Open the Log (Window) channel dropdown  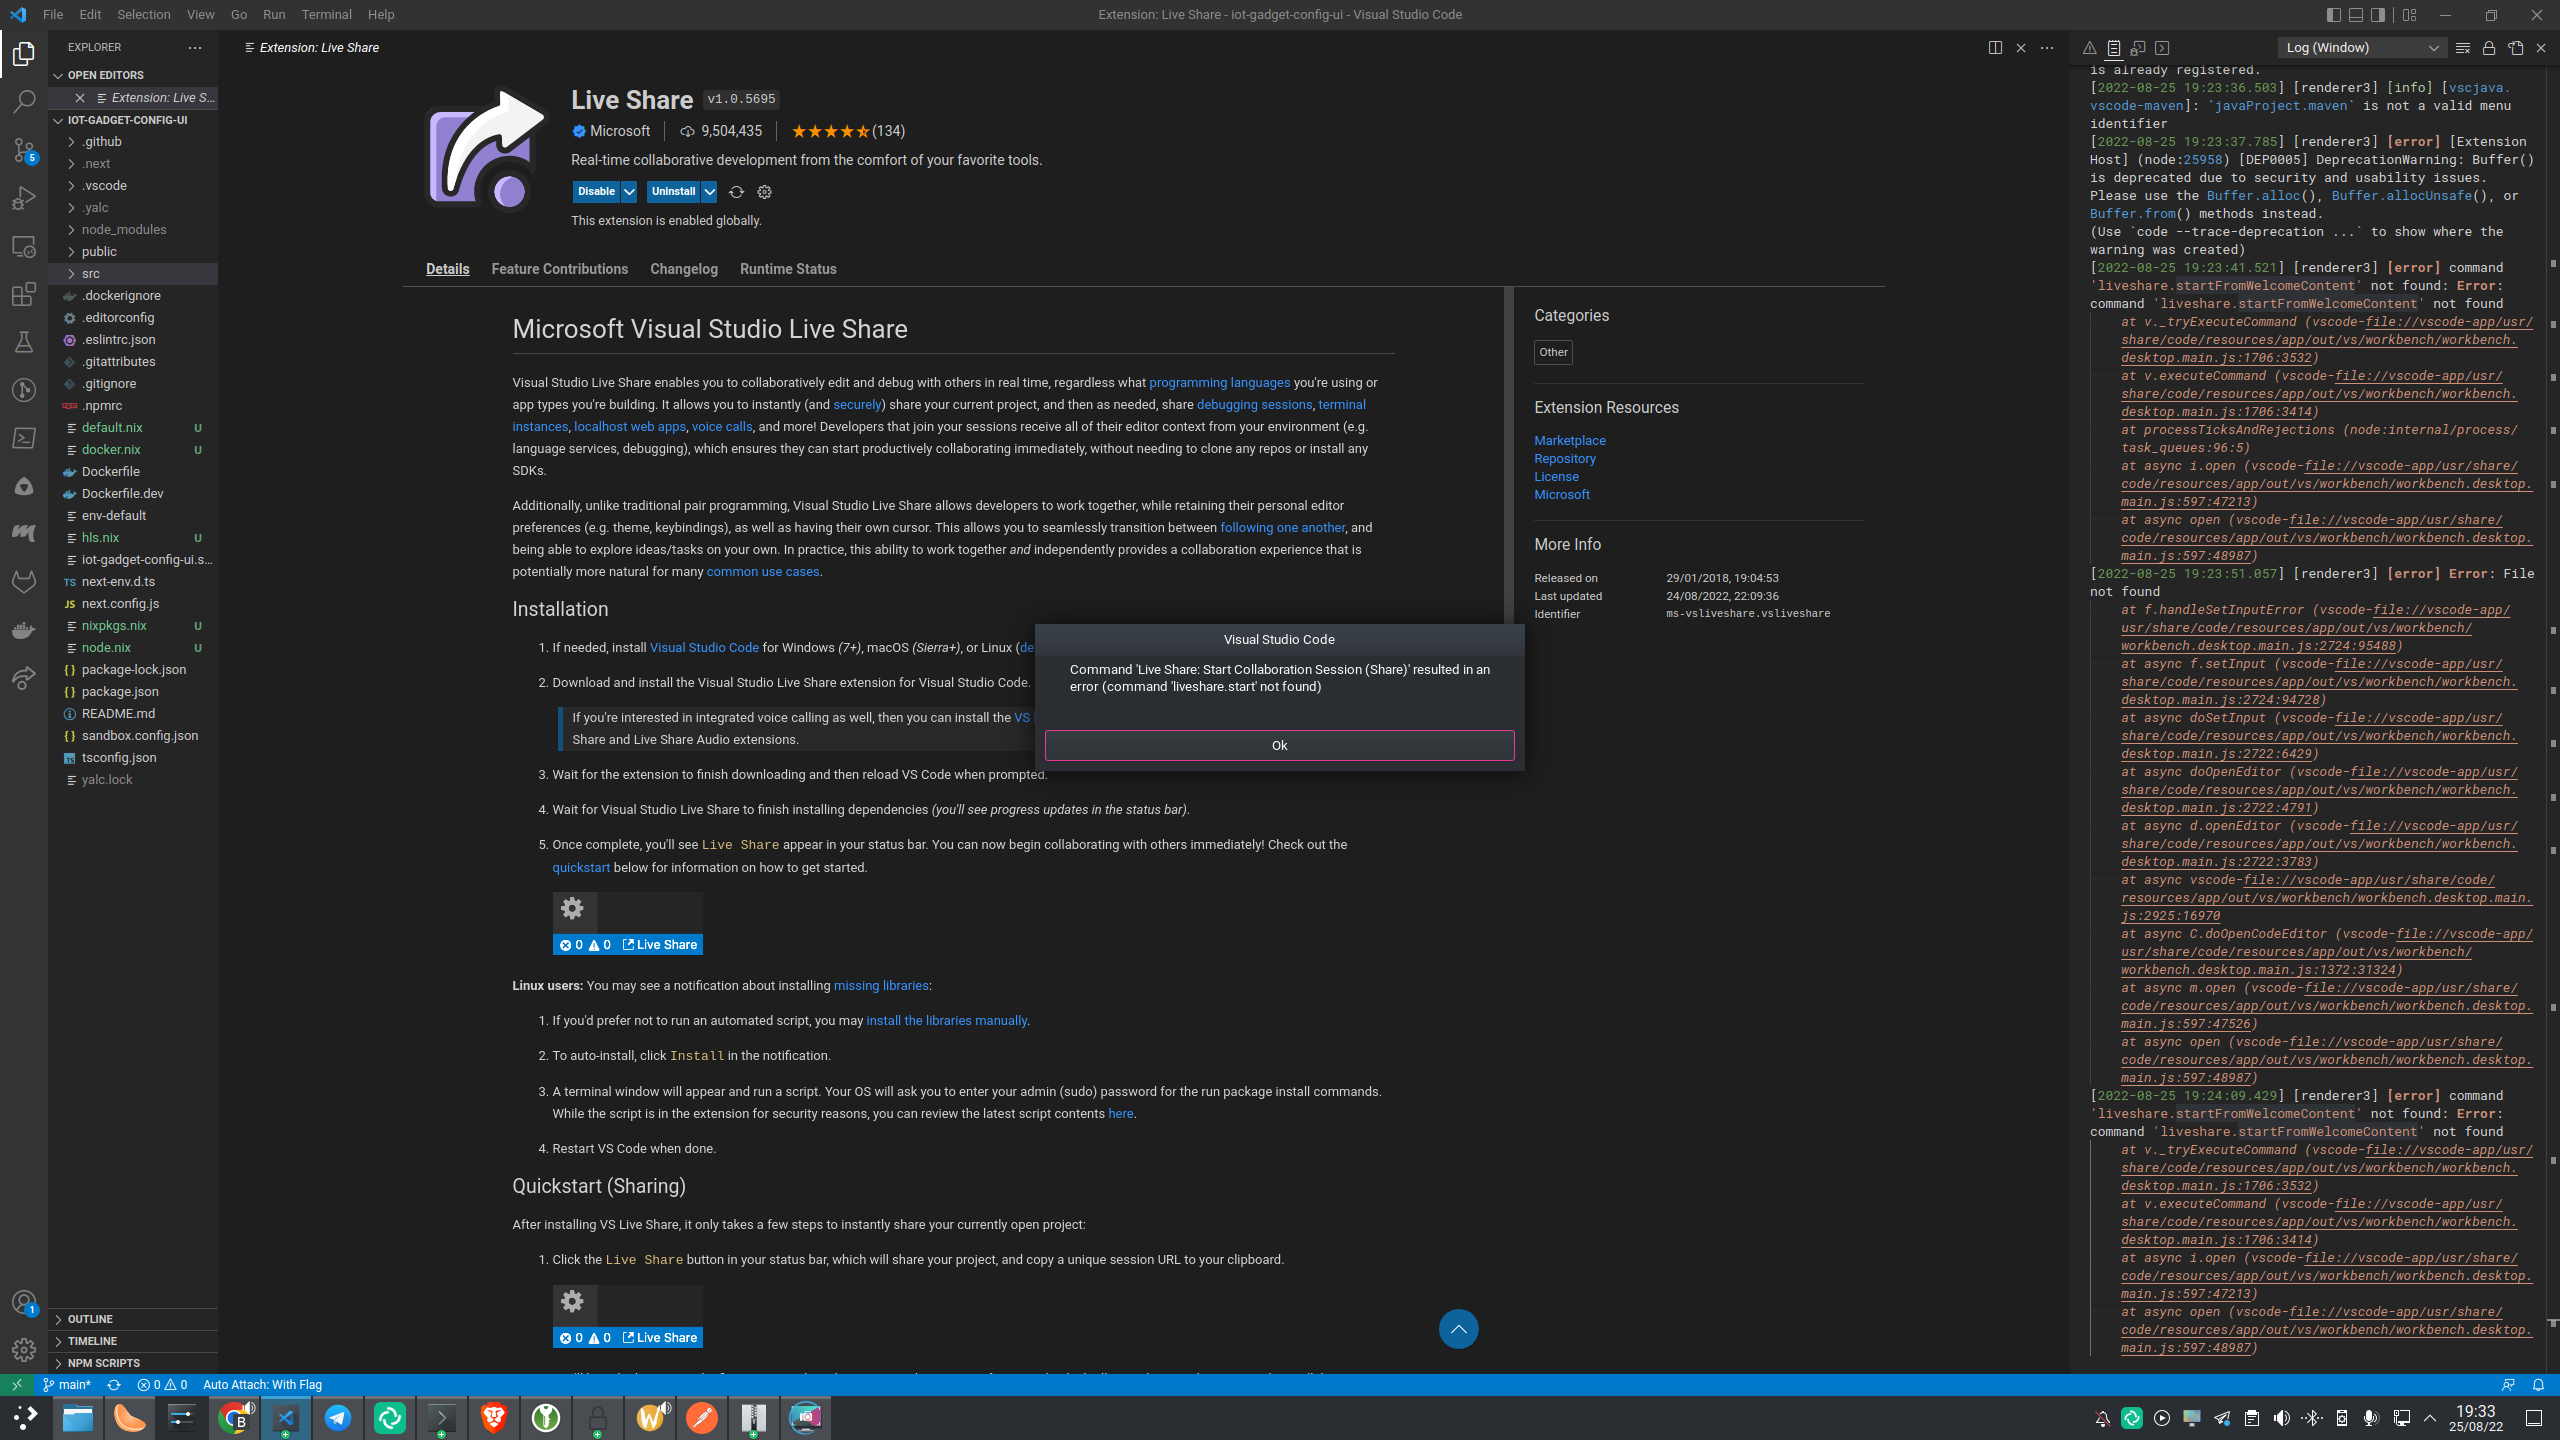2362,47
